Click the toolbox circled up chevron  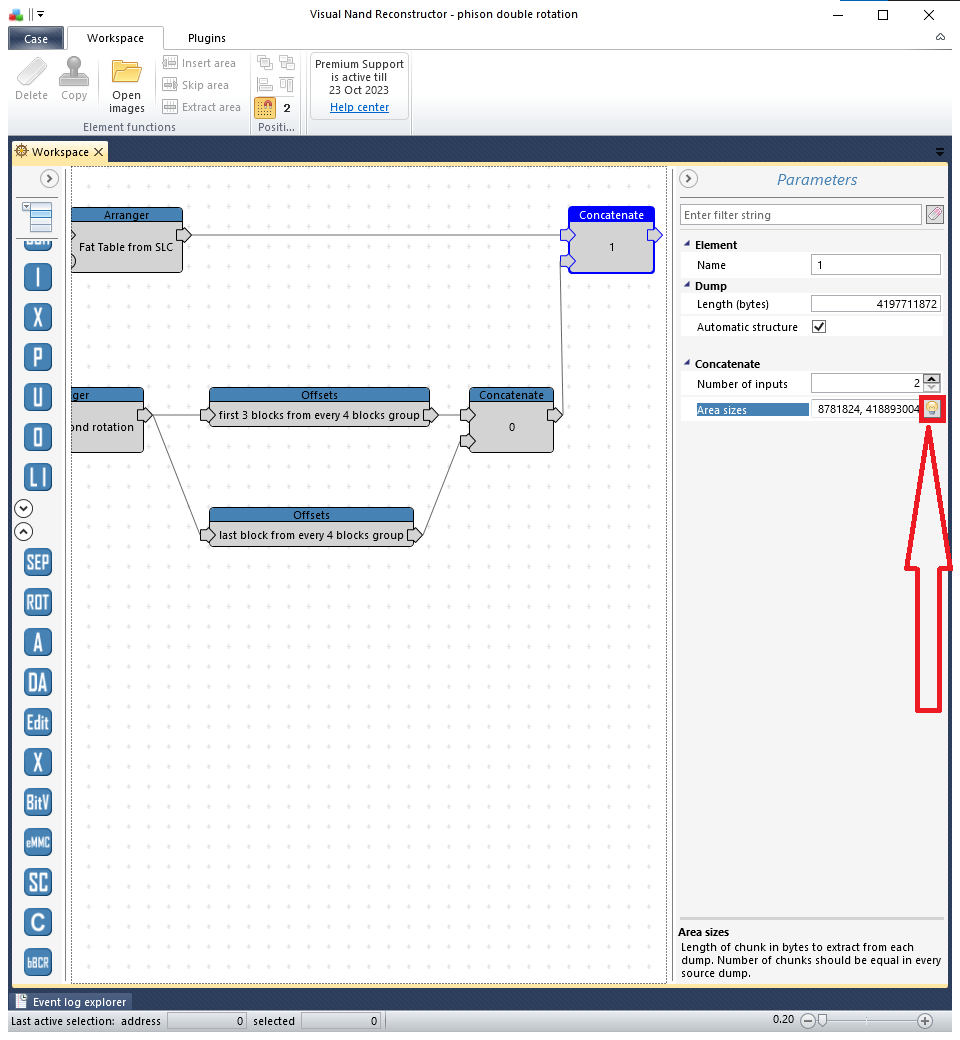click(x=23, y=532)
